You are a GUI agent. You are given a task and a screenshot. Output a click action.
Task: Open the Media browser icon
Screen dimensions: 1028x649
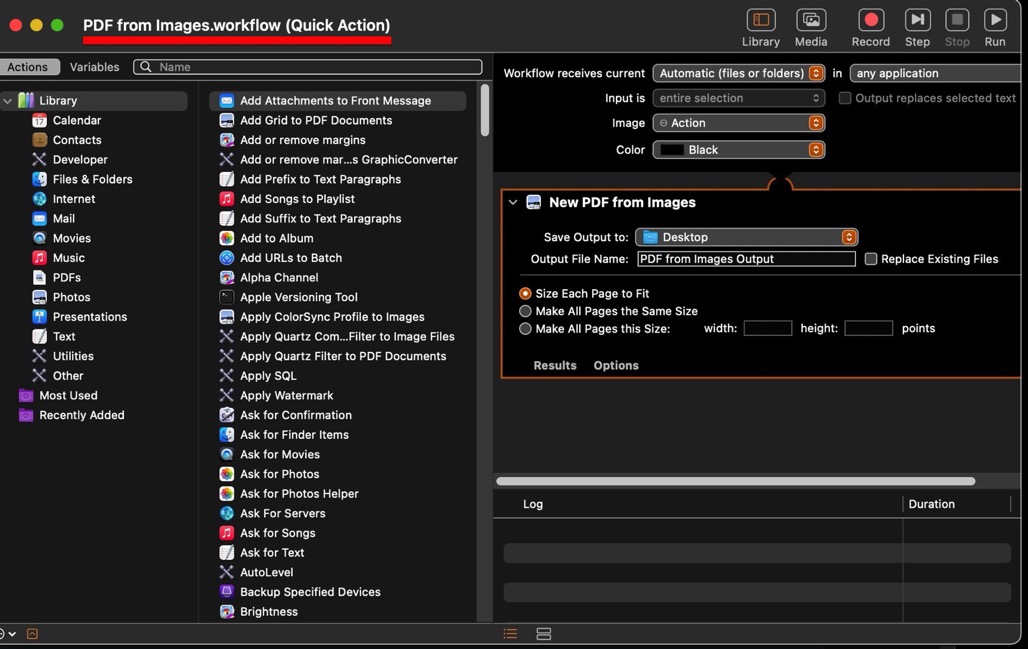tap(810, 21)
